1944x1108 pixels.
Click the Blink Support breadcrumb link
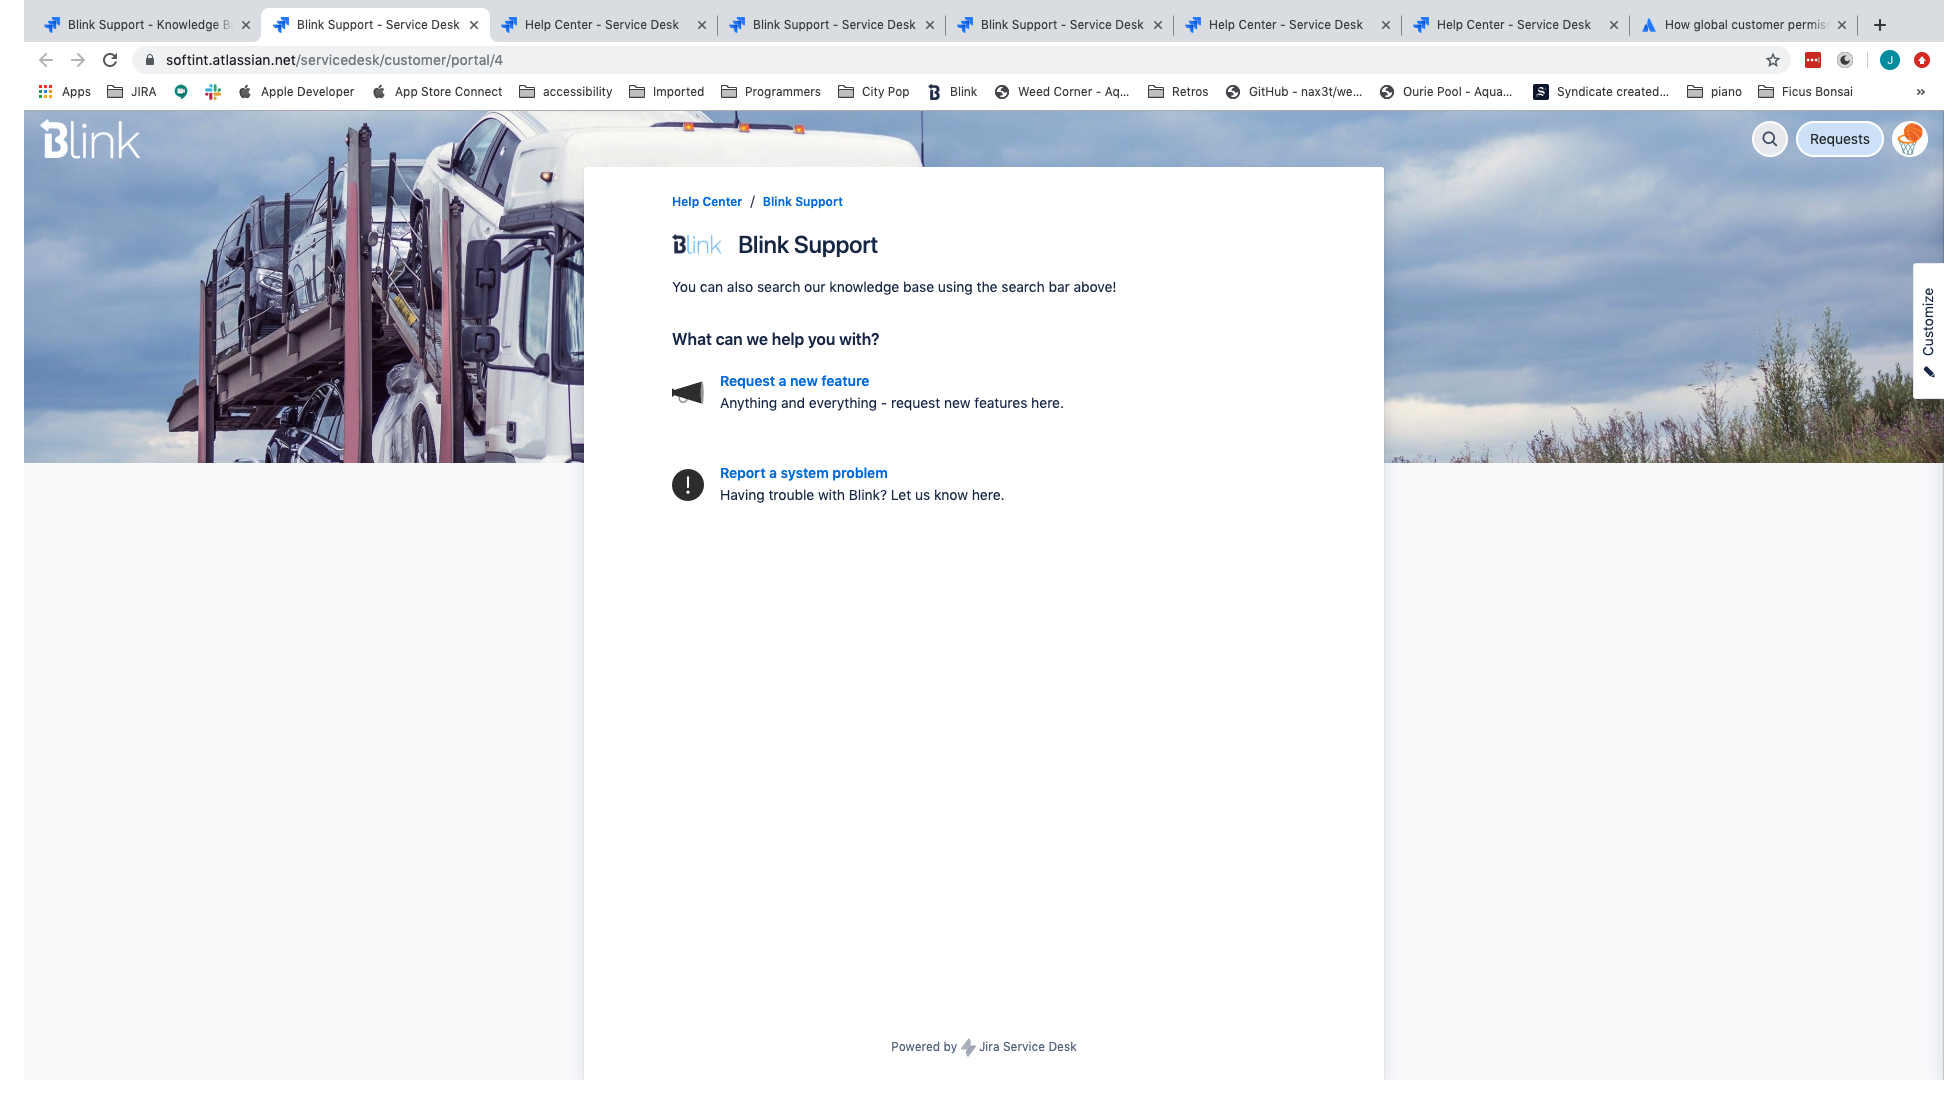tap(802, 202)
